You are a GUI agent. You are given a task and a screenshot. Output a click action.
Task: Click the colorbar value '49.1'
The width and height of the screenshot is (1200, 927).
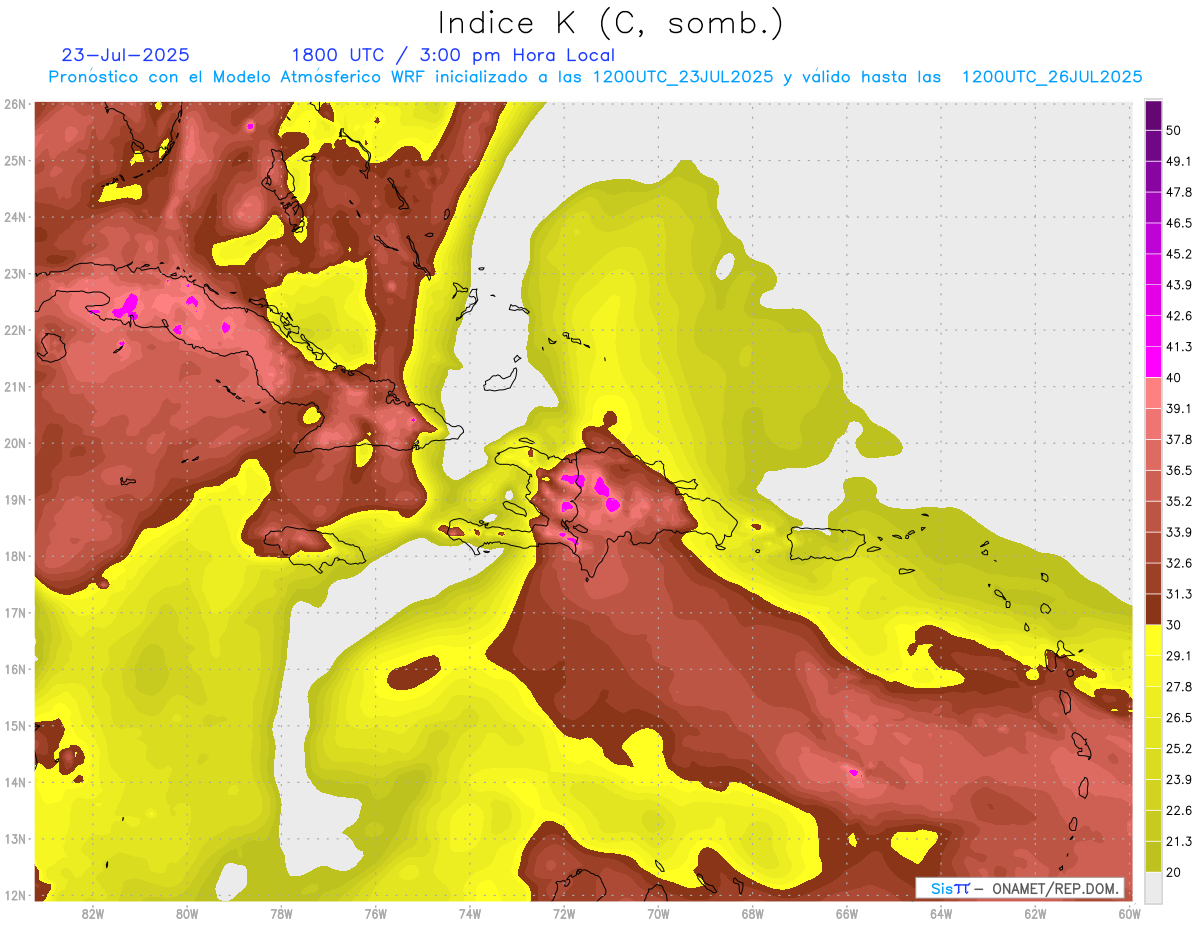[x=1179, y=161]
